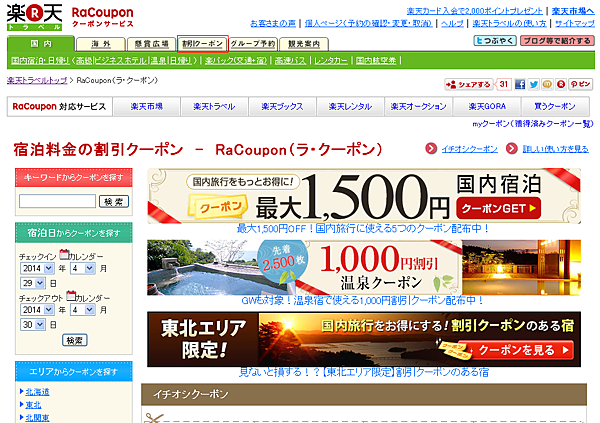The width and height of the screenshot is (600, 423).
Task: Select the 観光案内 tab
Action: click(x=304, y=44)
